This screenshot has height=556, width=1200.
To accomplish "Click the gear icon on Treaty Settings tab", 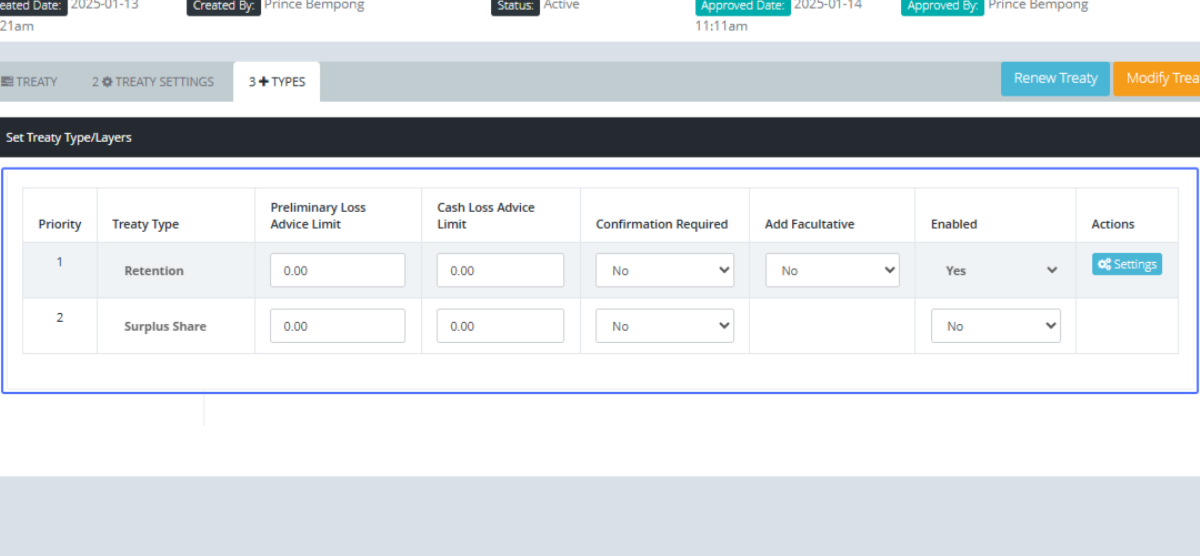I will [107, 82].
